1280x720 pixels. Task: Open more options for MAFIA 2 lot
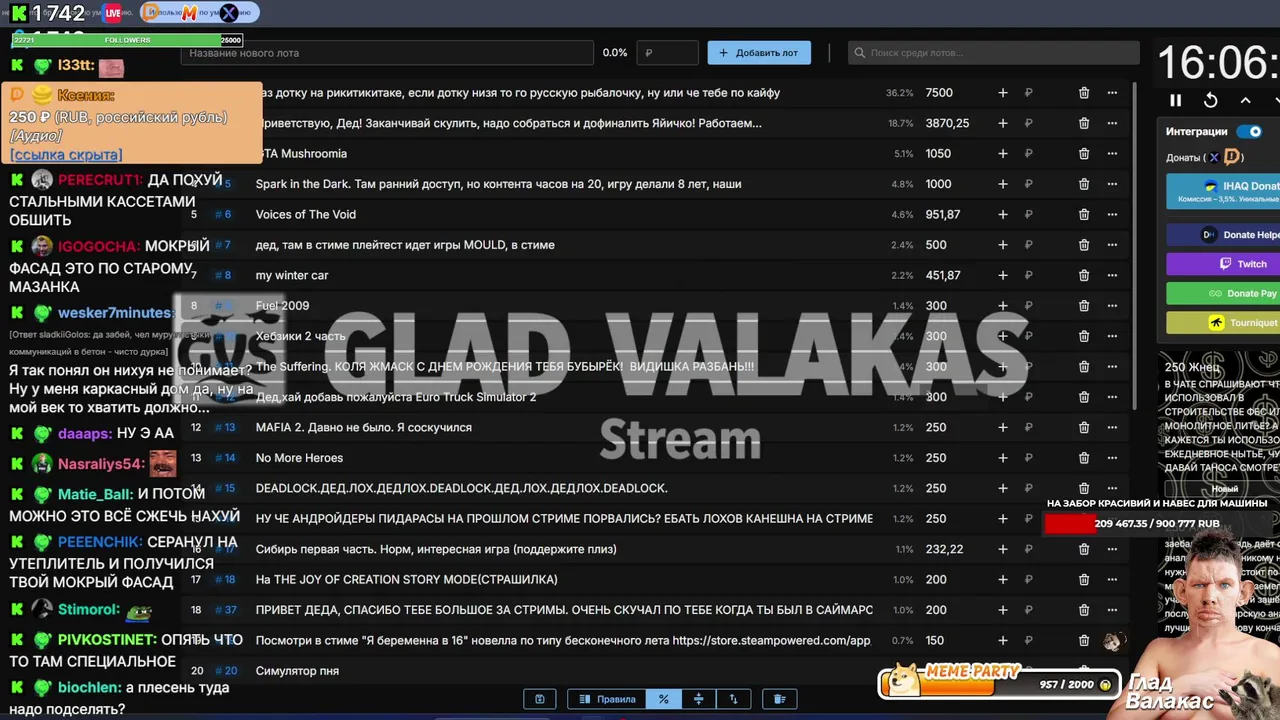[1112, 427]
